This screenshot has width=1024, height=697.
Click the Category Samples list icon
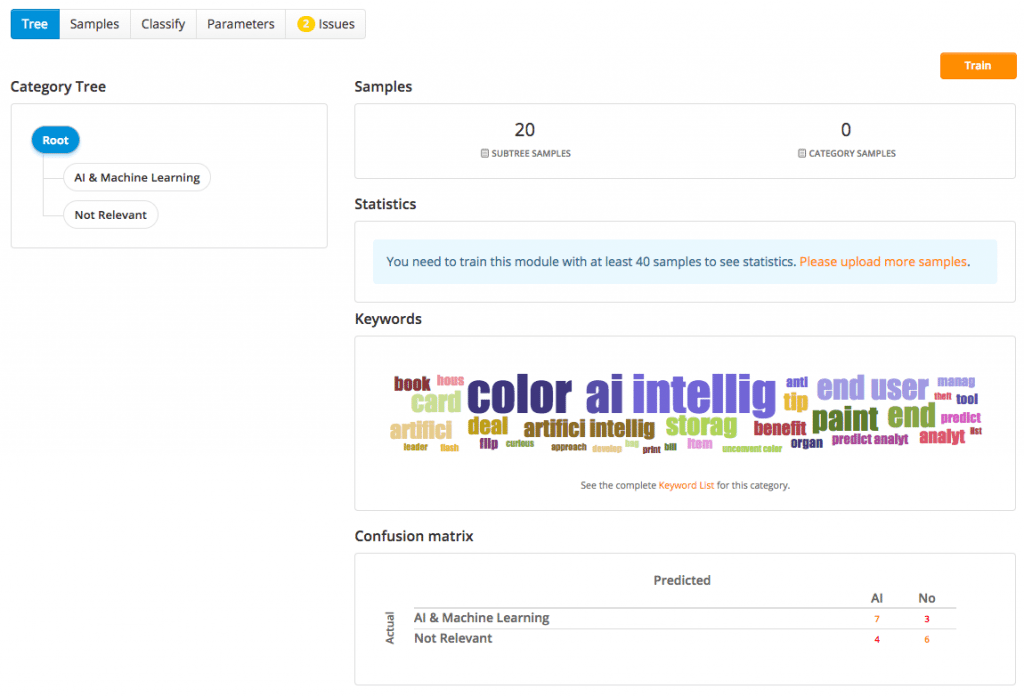tap(802, 154)
